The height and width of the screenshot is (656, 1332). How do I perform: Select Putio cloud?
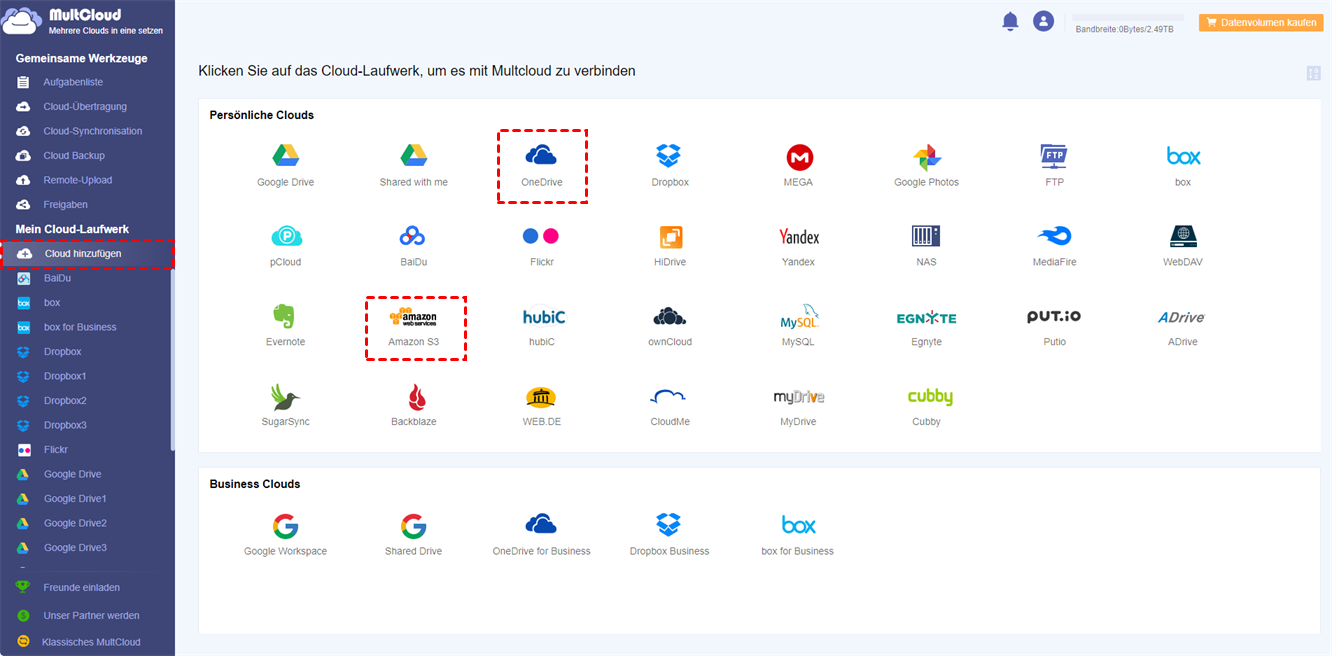[1054, 316]
